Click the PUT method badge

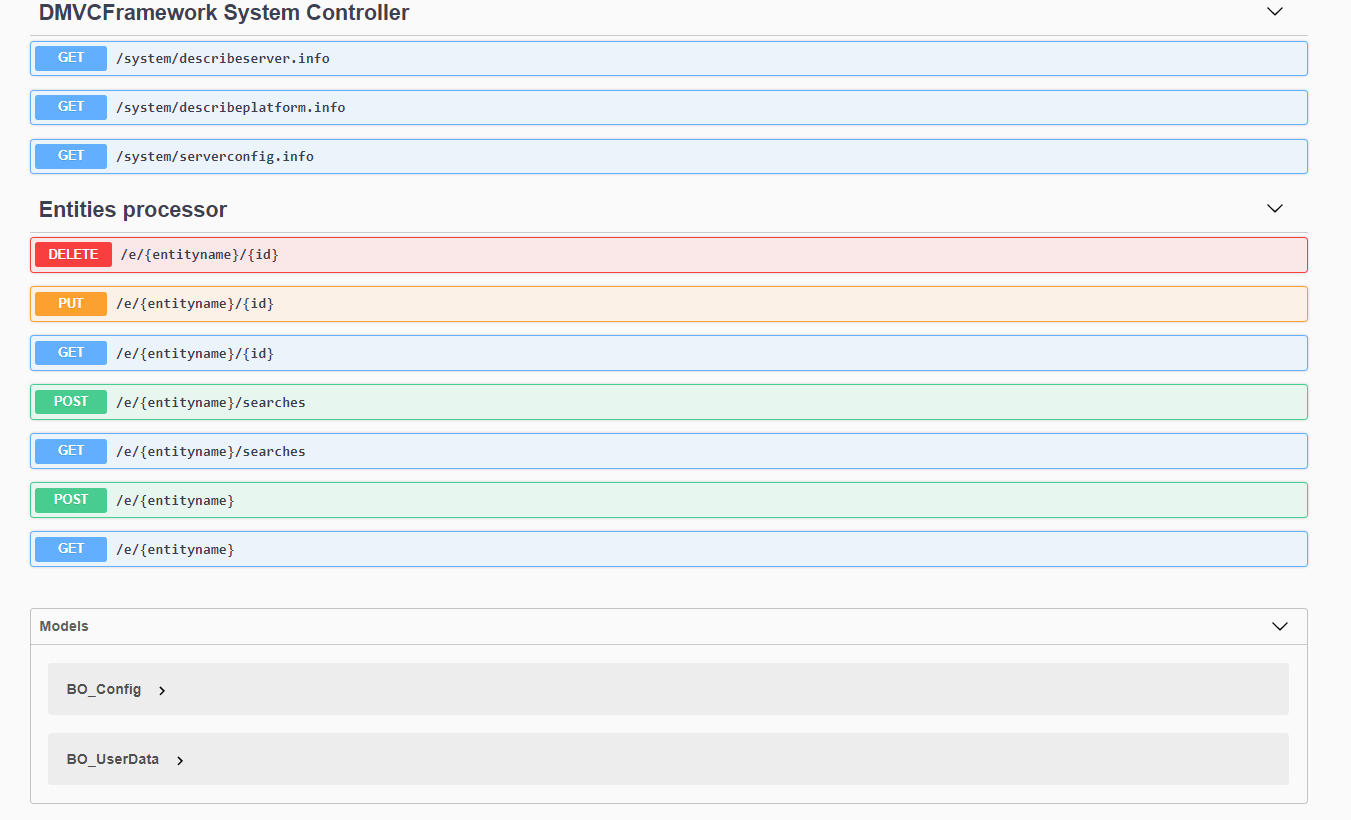coord(71,303)
